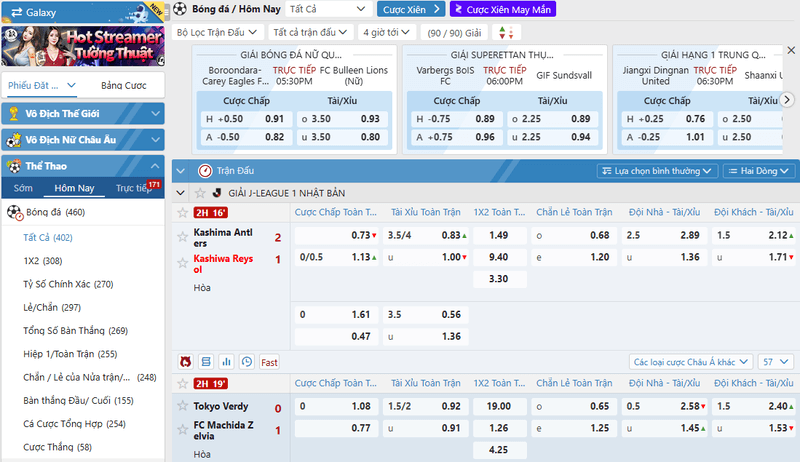Open the match history clock icon
Screen dimensions: 800x462
click(246, 362)
